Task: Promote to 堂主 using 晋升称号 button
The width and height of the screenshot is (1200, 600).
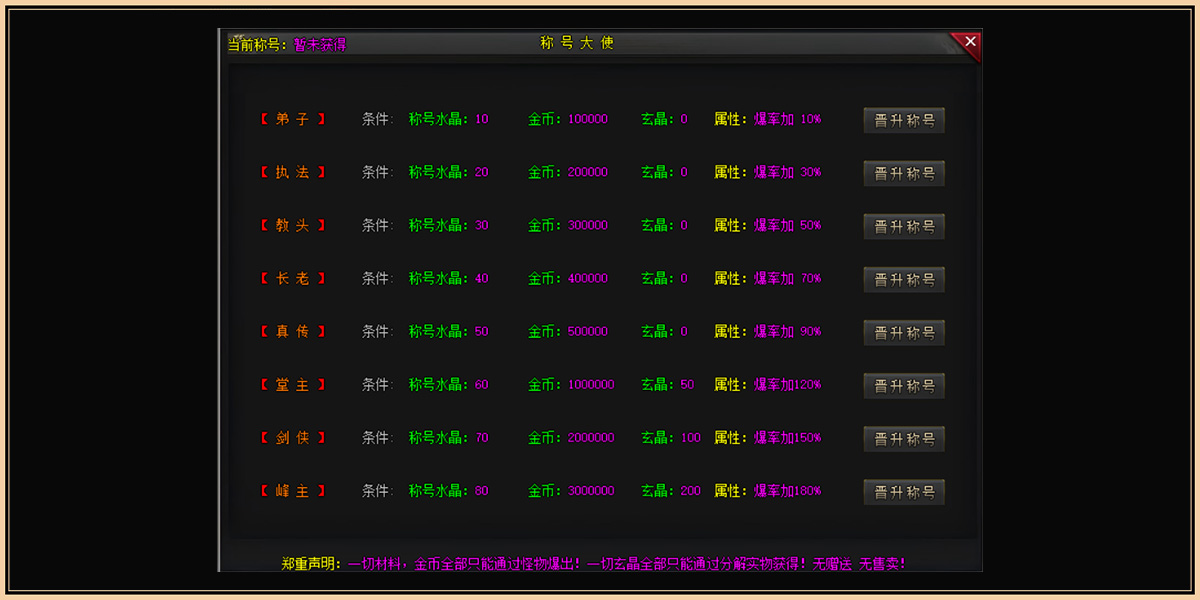Action: [904, 386]
